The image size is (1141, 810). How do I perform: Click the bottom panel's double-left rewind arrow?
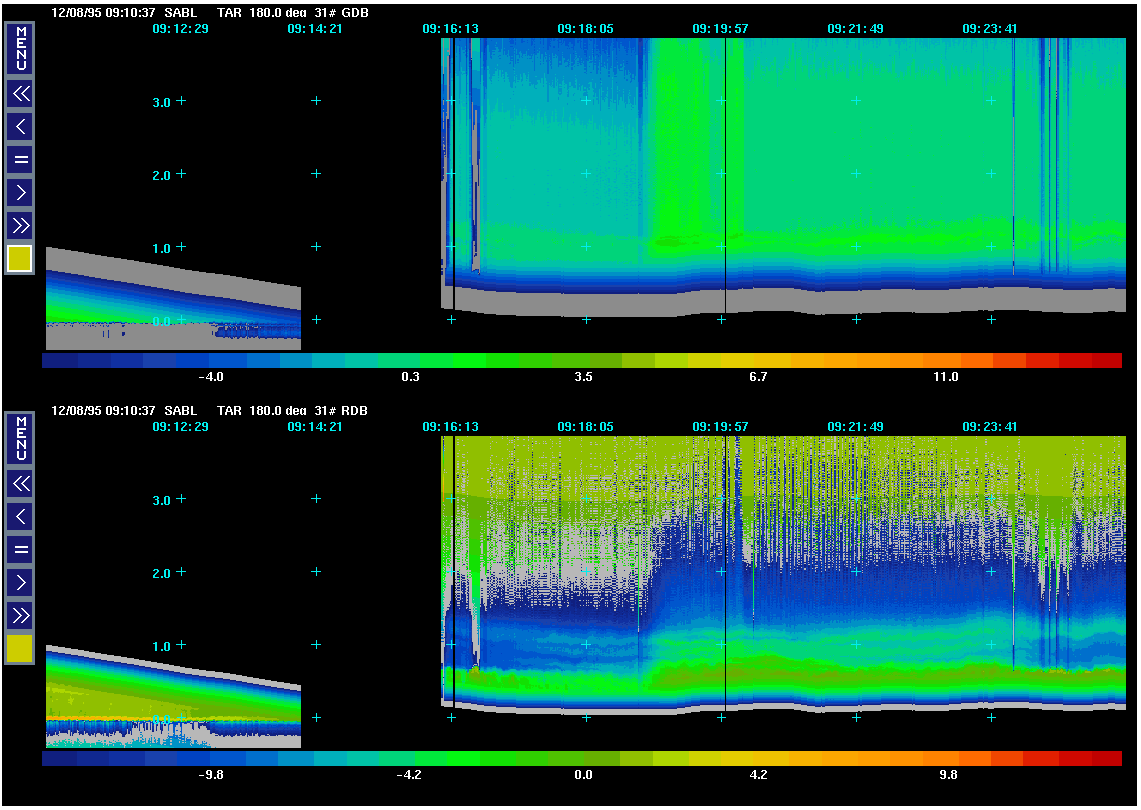click(20, 484)
